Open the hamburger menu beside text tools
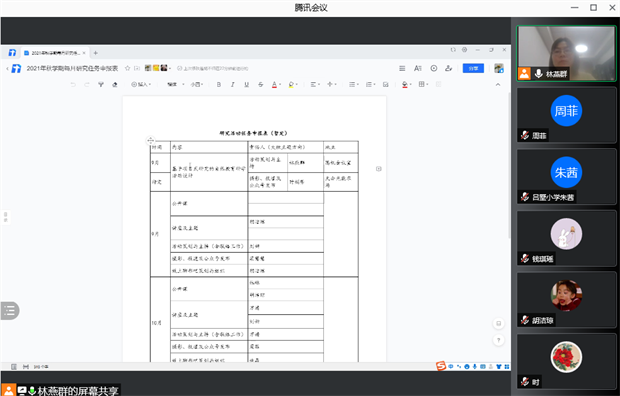Image resolution: width=620 pixels, height=396 pixels. 402,68
